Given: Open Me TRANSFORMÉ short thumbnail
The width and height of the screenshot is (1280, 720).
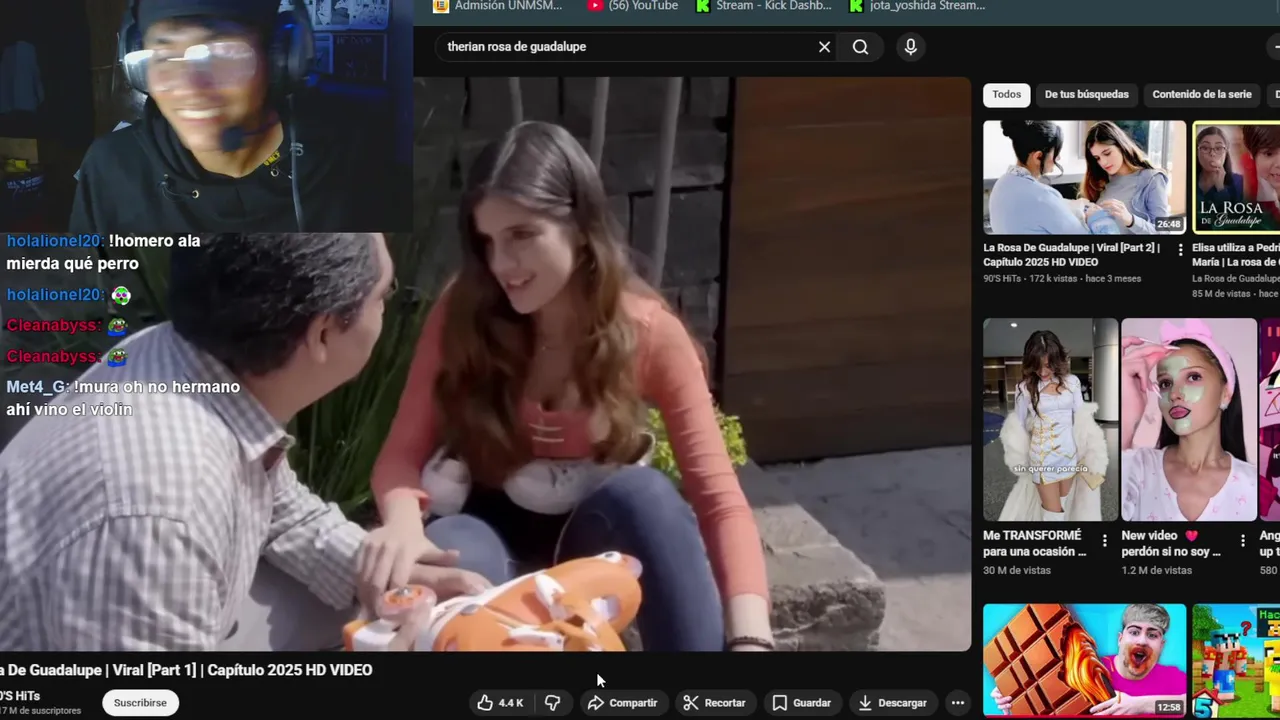Looking at the screenshot, I should pyautogui.click(x=1050, y=420).
